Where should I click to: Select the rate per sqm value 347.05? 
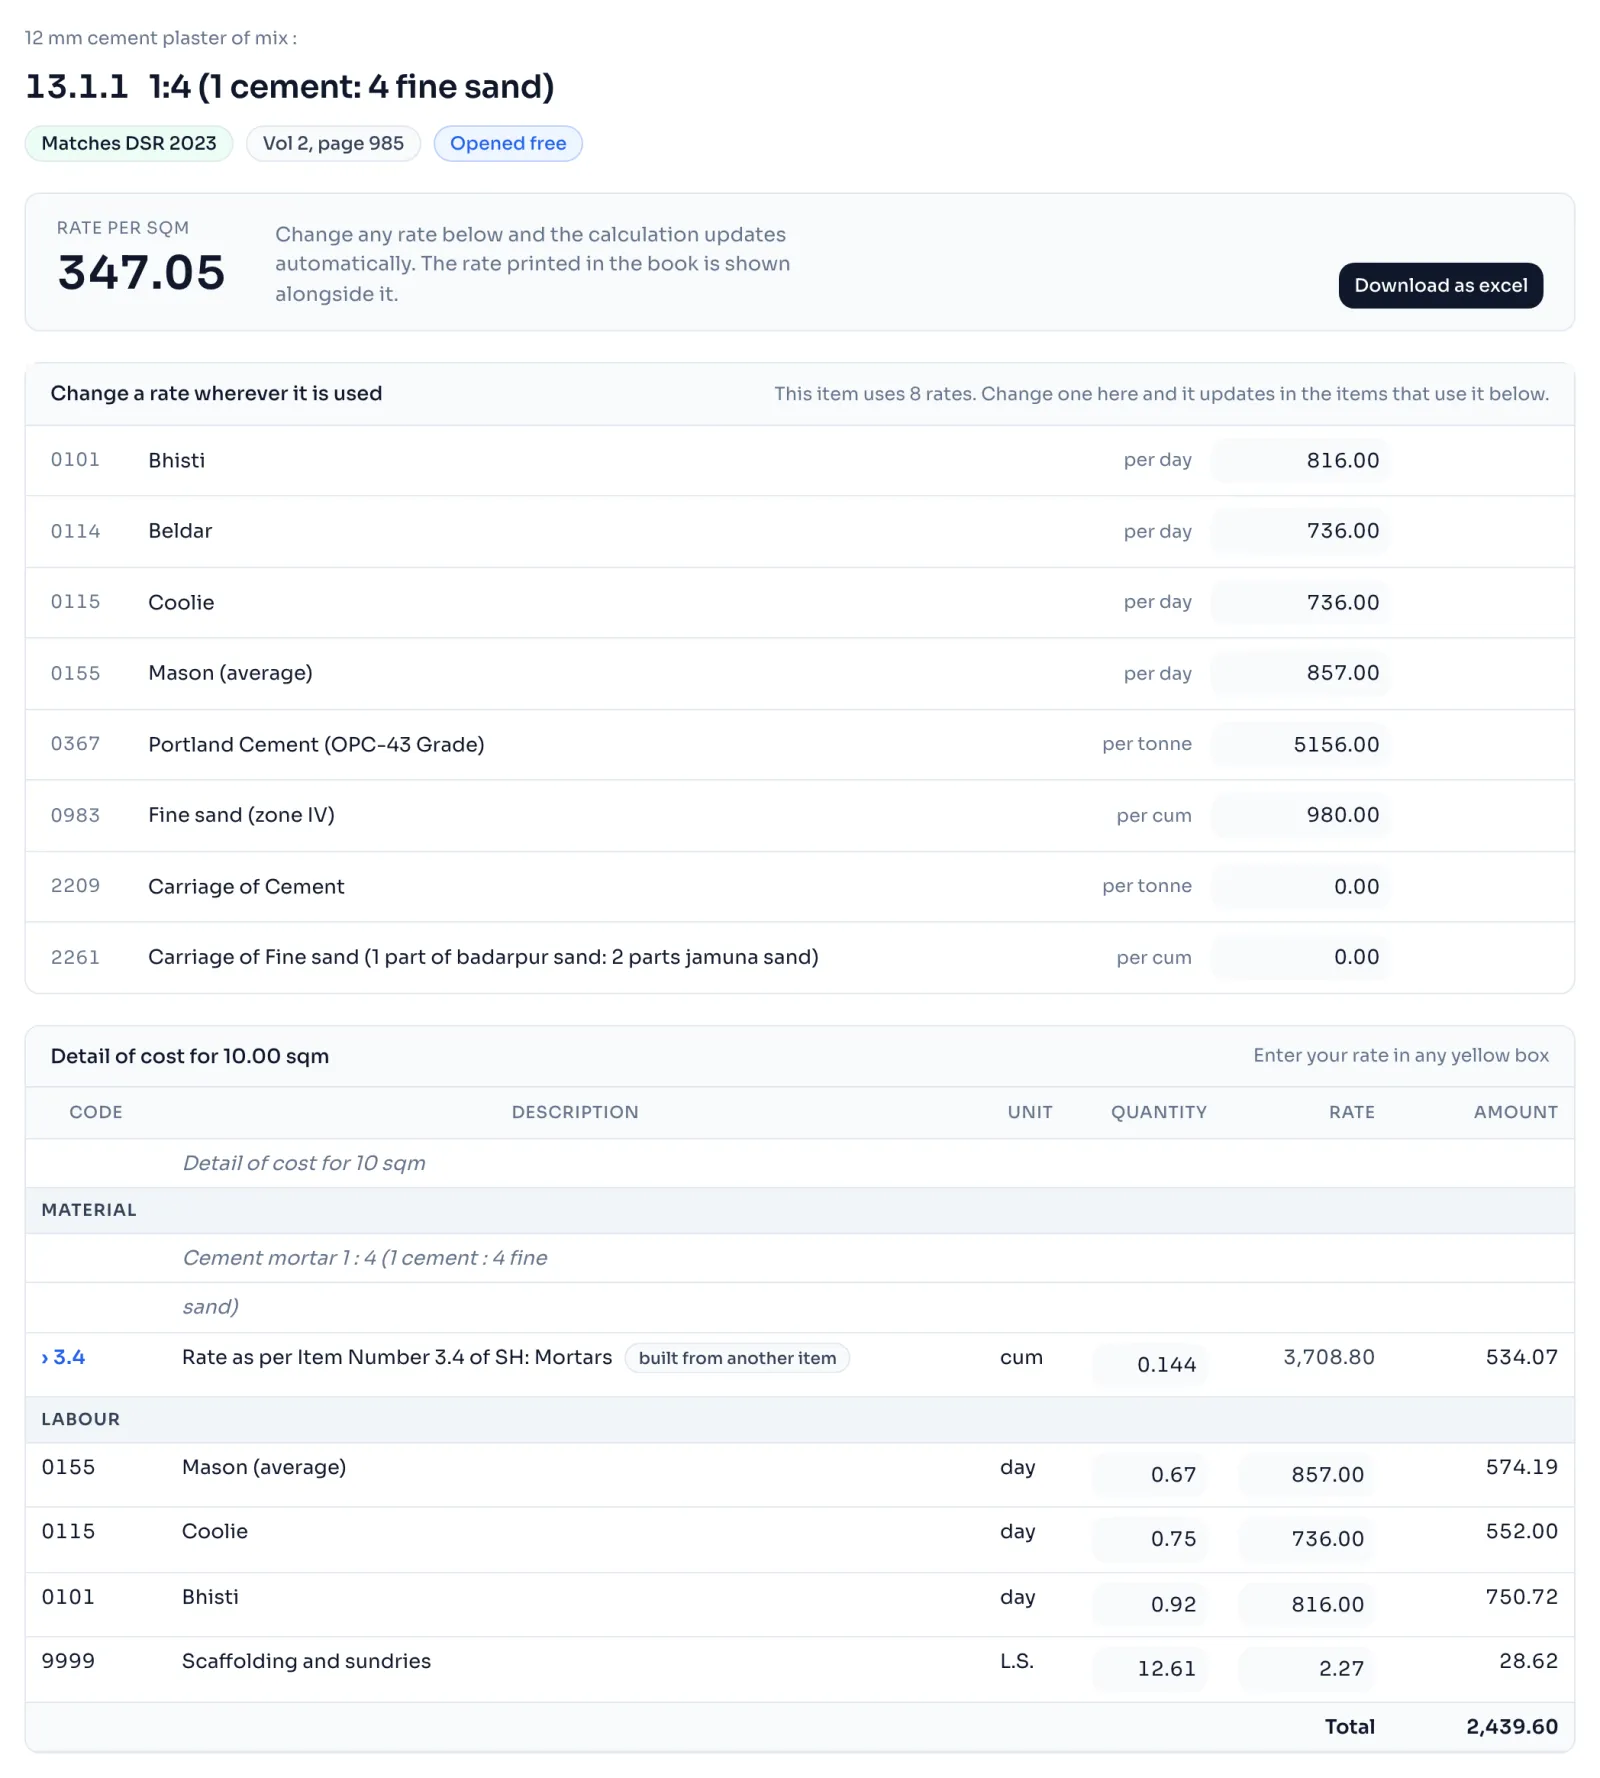tap(141, 272)
